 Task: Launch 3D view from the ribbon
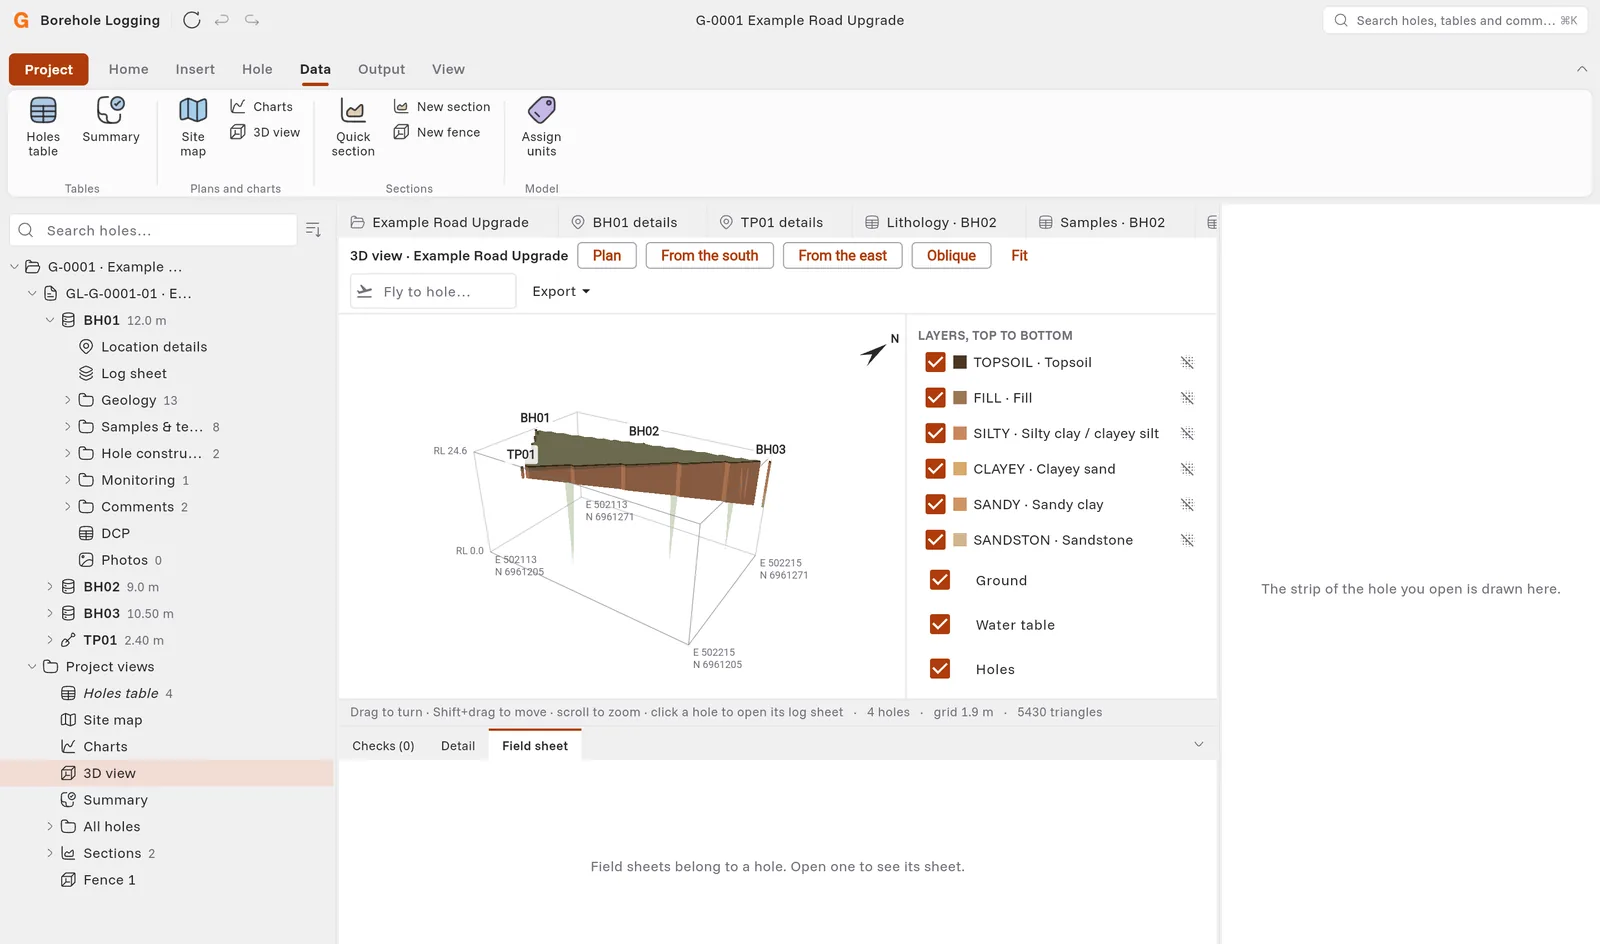pos(265,132)
